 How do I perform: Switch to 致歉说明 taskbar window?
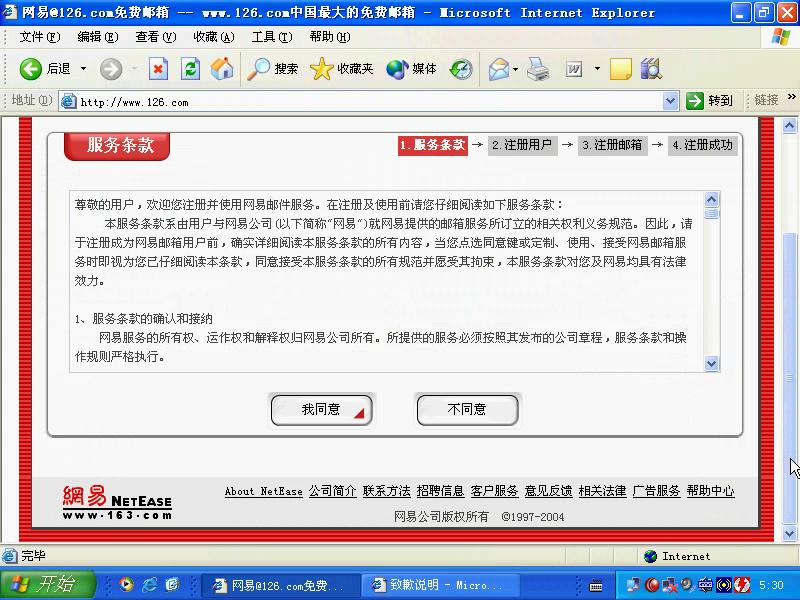tap(440, 585)
